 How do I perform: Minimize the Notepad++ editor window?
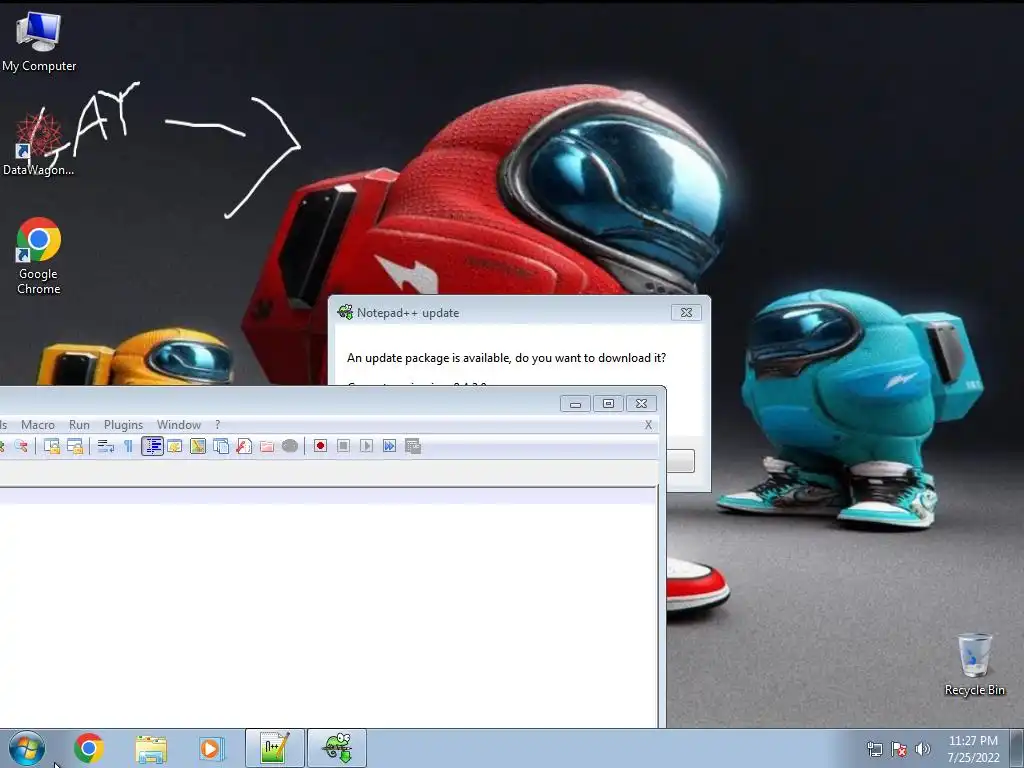[575, 404]
